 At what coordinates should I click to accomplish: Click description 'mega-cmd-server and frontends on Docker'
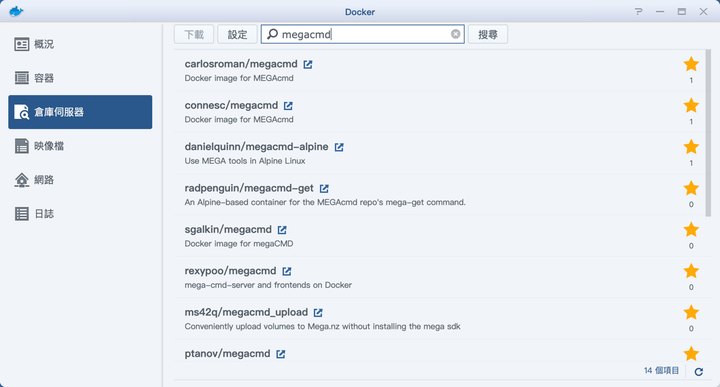coord(268,285)
